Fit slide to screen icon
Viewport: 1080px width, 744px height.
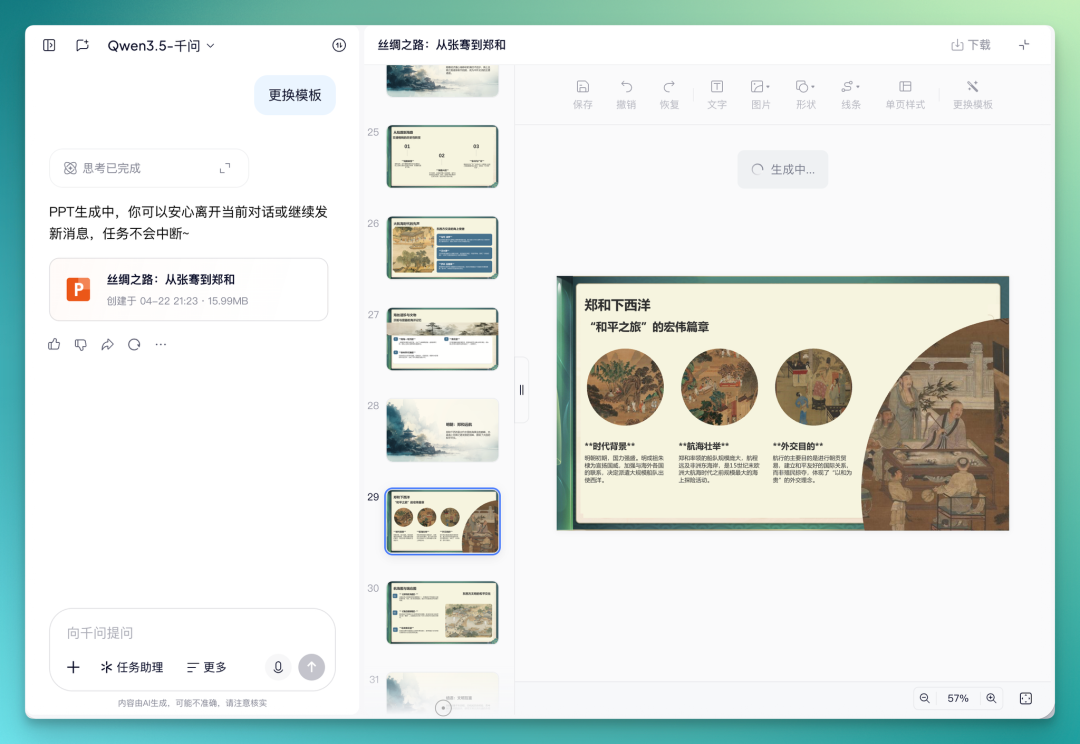pos(1026,698)
